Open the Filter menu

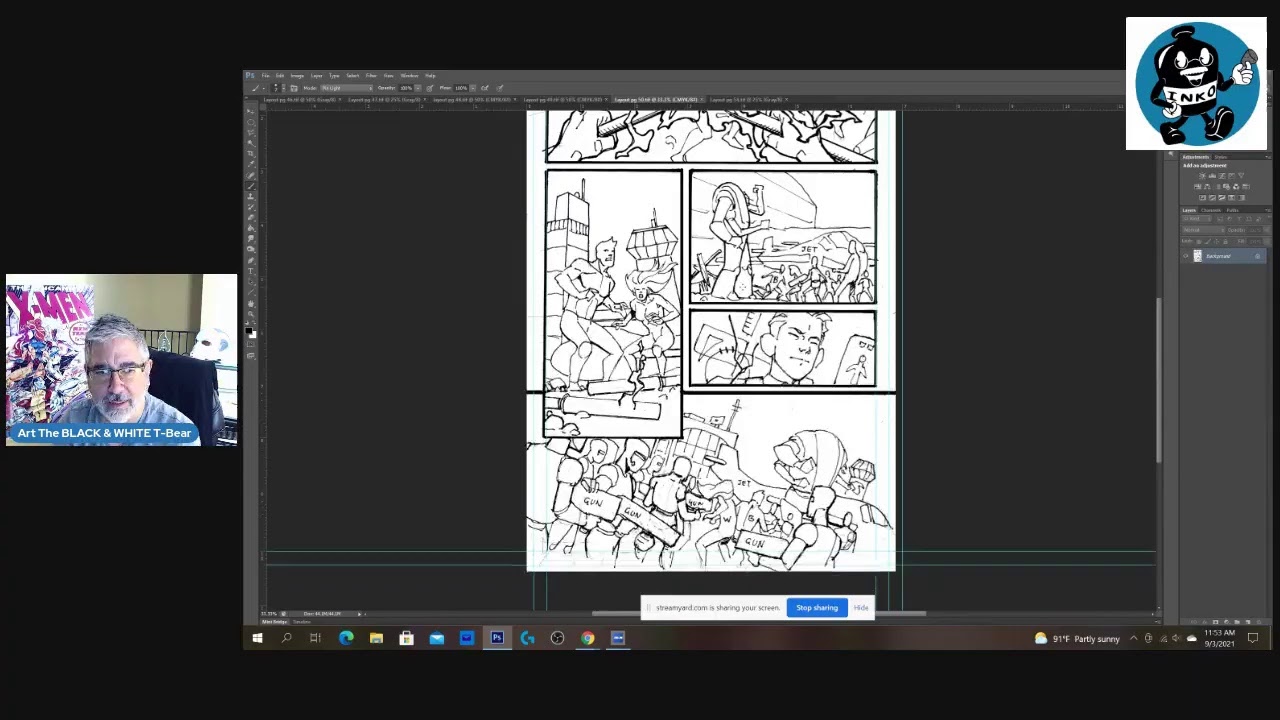click(371, 76)
